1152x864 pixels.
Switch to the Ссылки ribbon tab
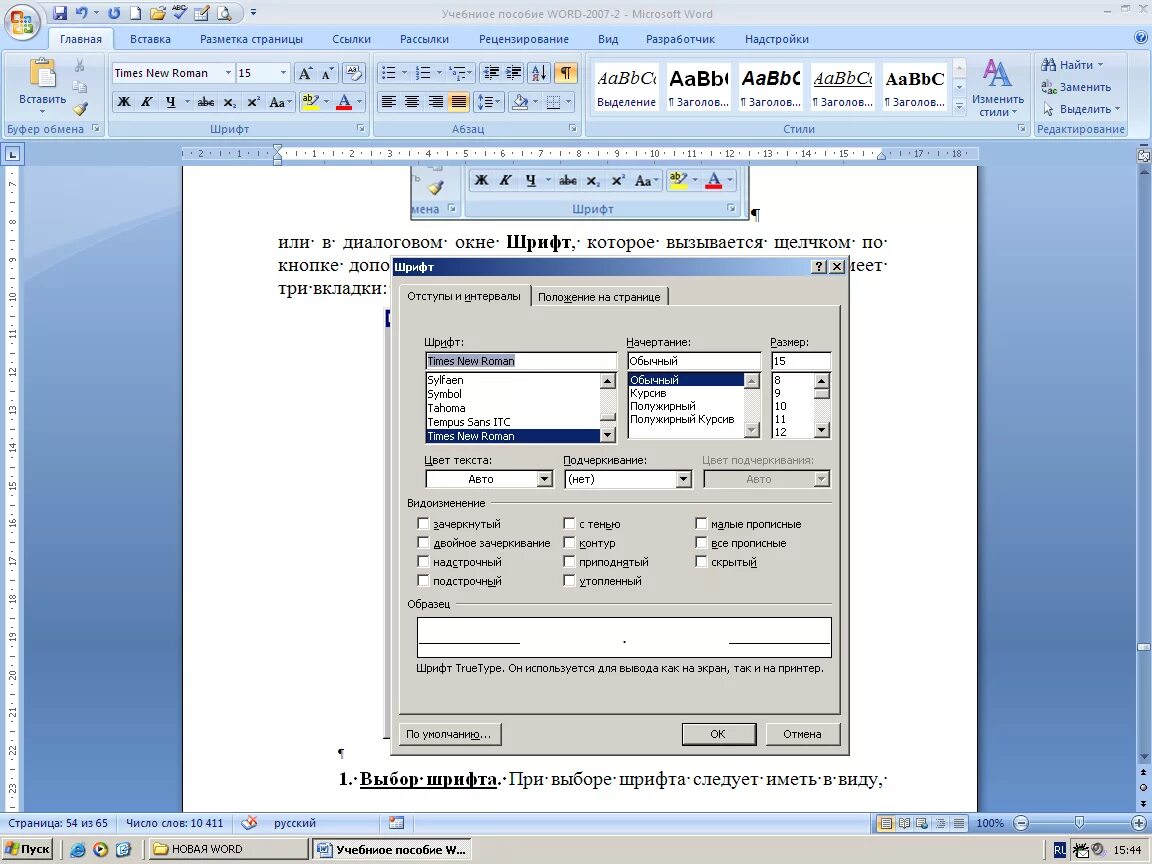click(x=351, y=39)
